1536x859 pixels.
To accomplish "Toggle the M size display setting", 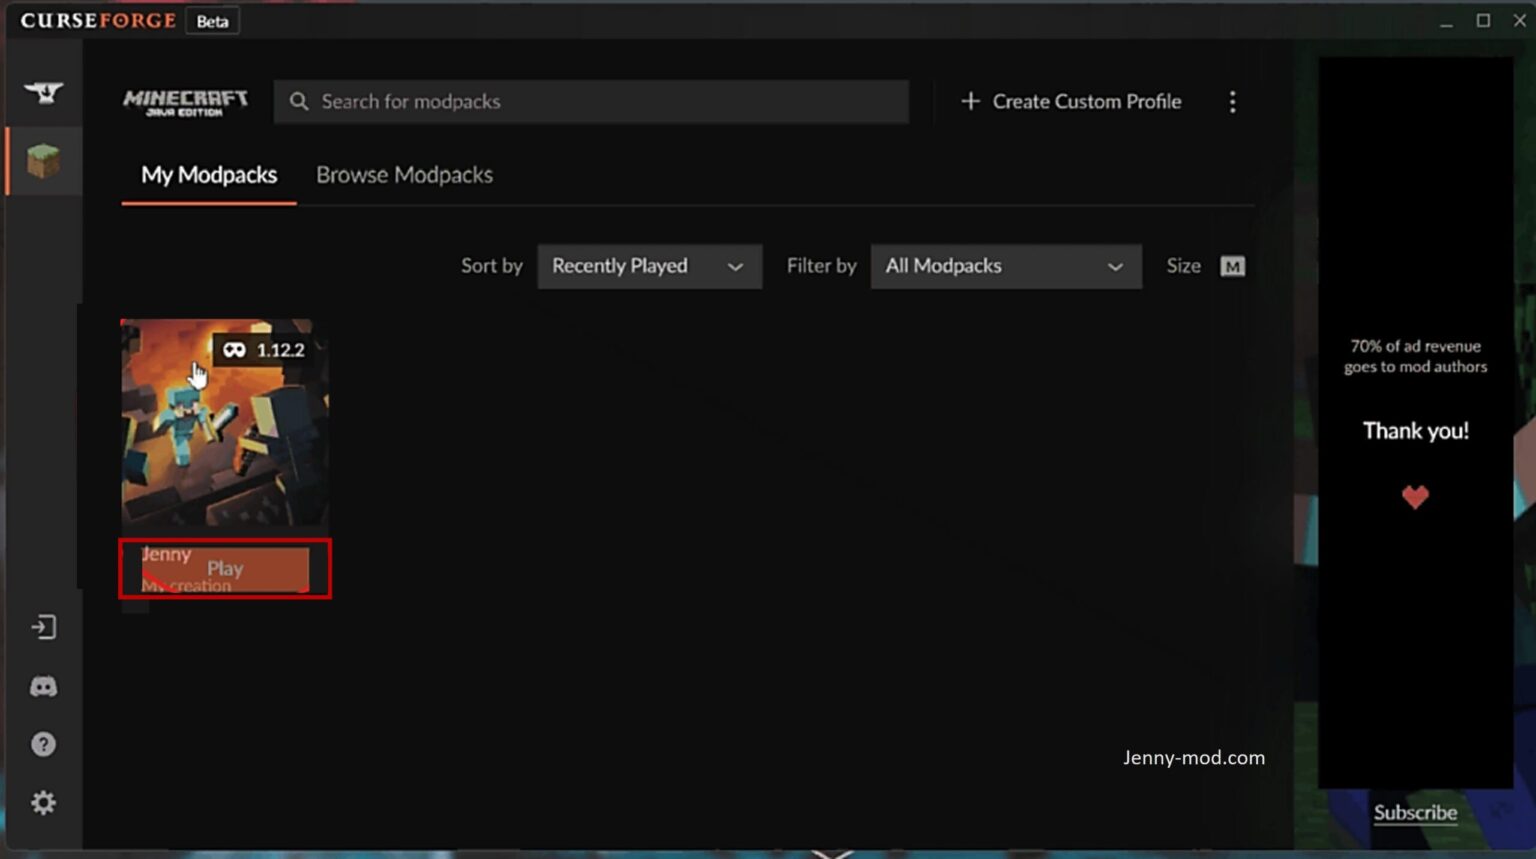I will tap(1232, 266).
